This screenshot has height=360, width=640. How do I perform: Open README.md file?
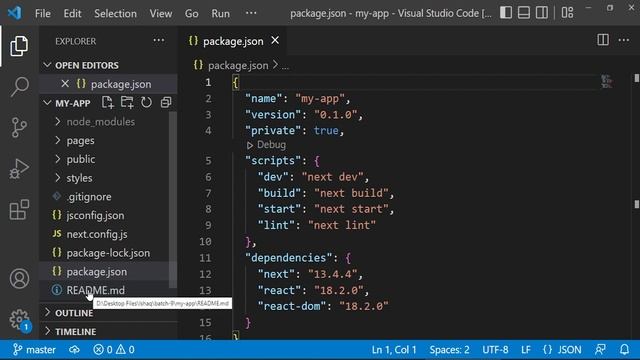(x=108, y=290)
